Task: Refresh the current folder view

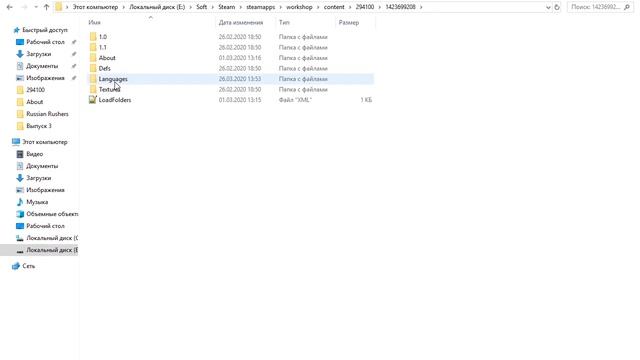Action: point(557,7)
